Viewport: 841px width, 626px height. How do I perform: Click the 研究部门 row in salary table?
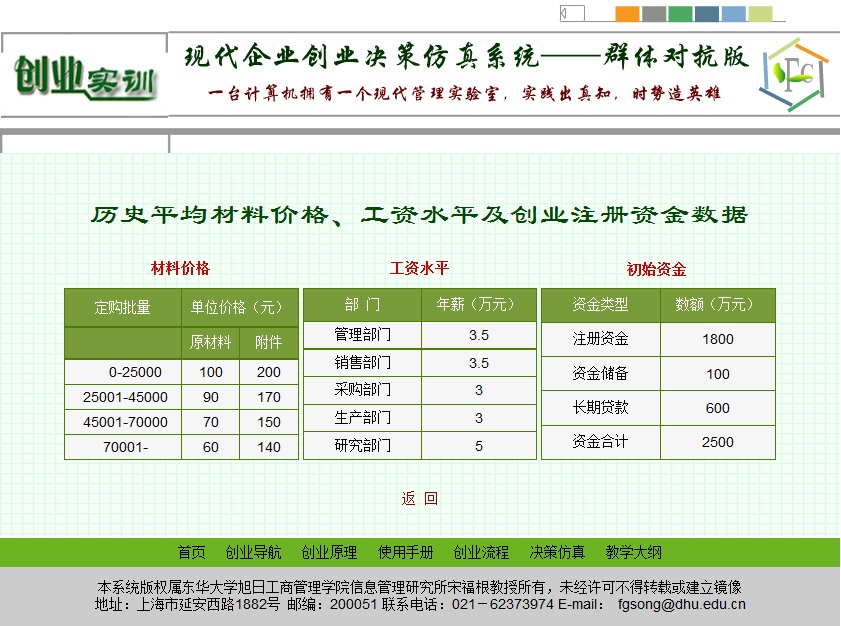tap(363, 446)
